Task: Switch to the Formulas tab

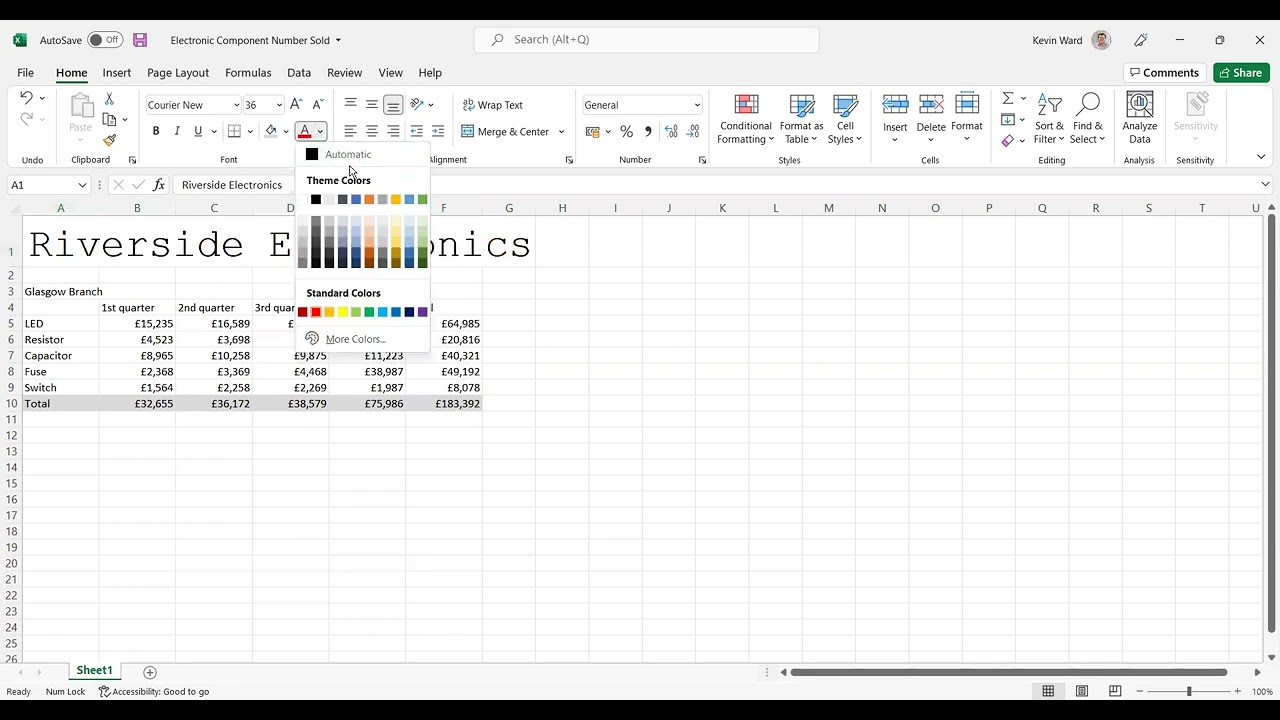Action: [x=248, y=73]
